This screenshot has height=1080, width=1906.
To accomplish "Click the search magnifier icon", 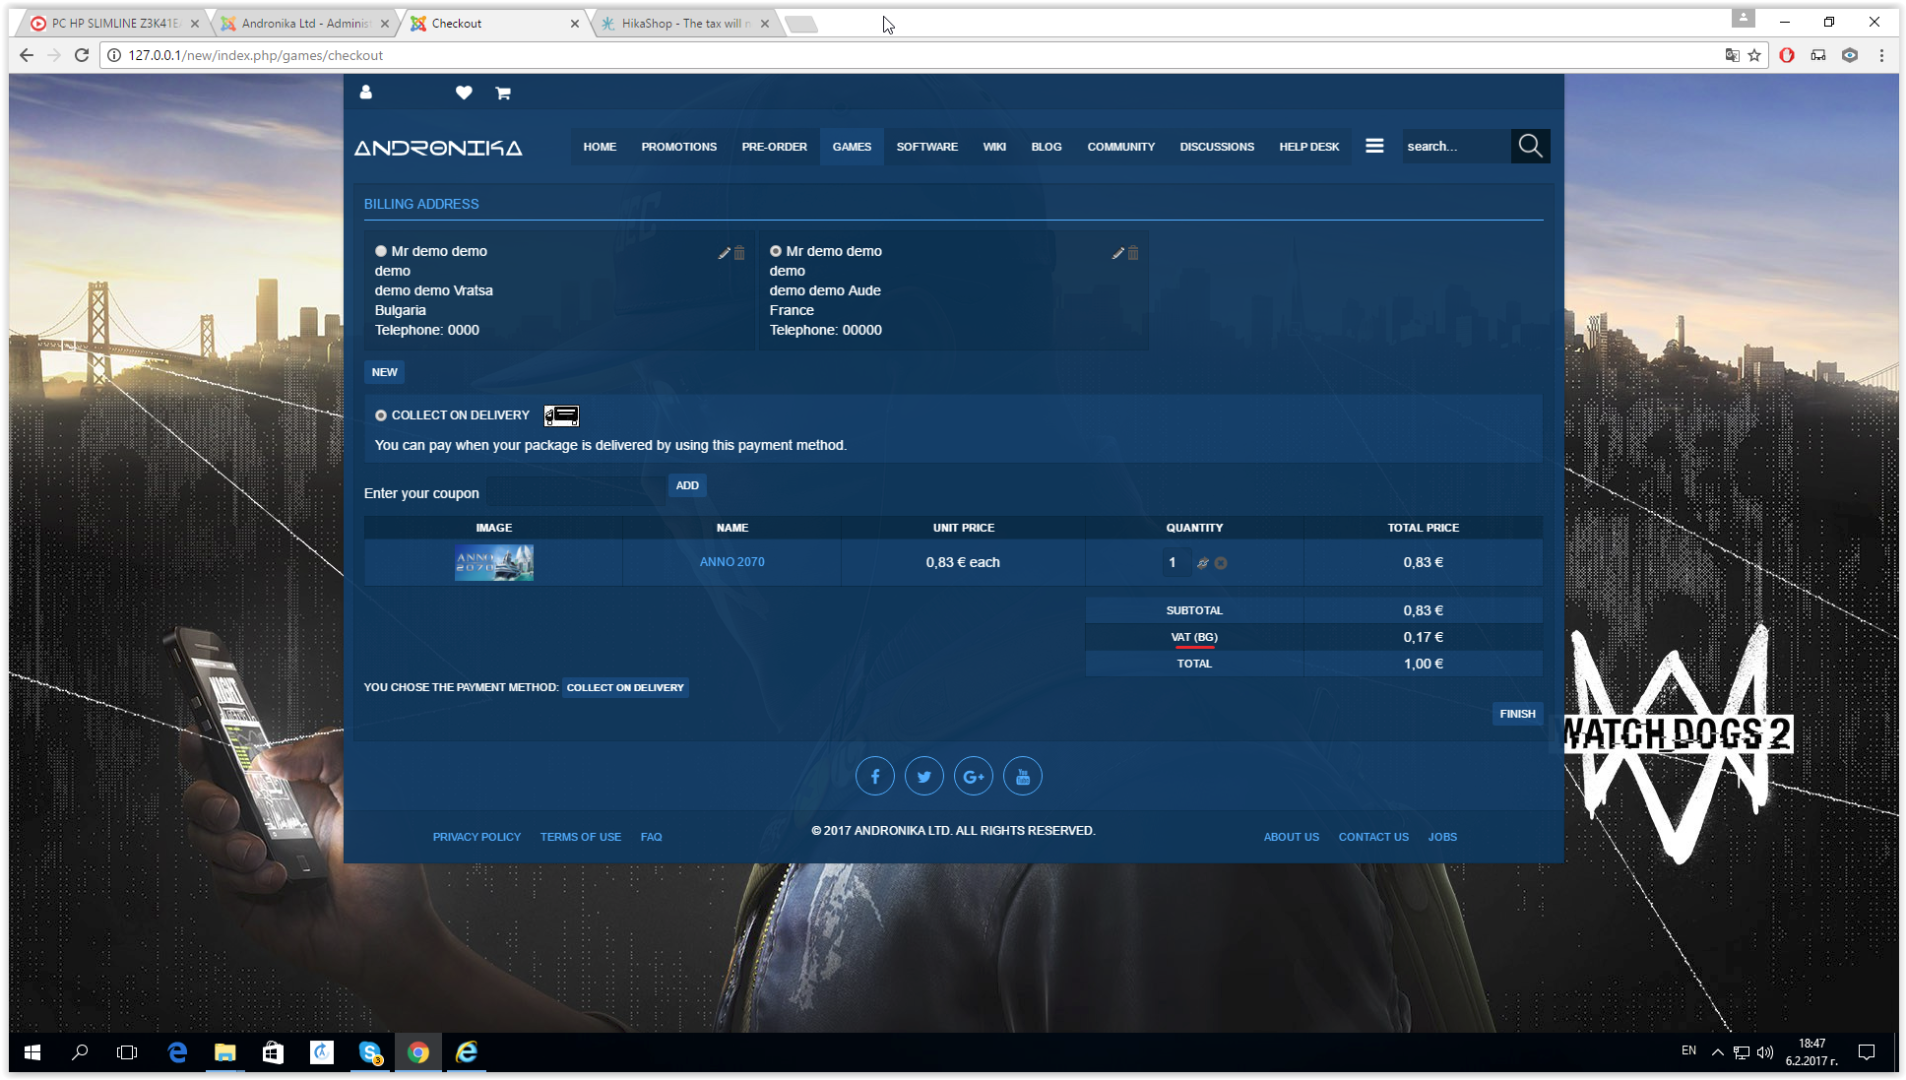I will 1530,146.
